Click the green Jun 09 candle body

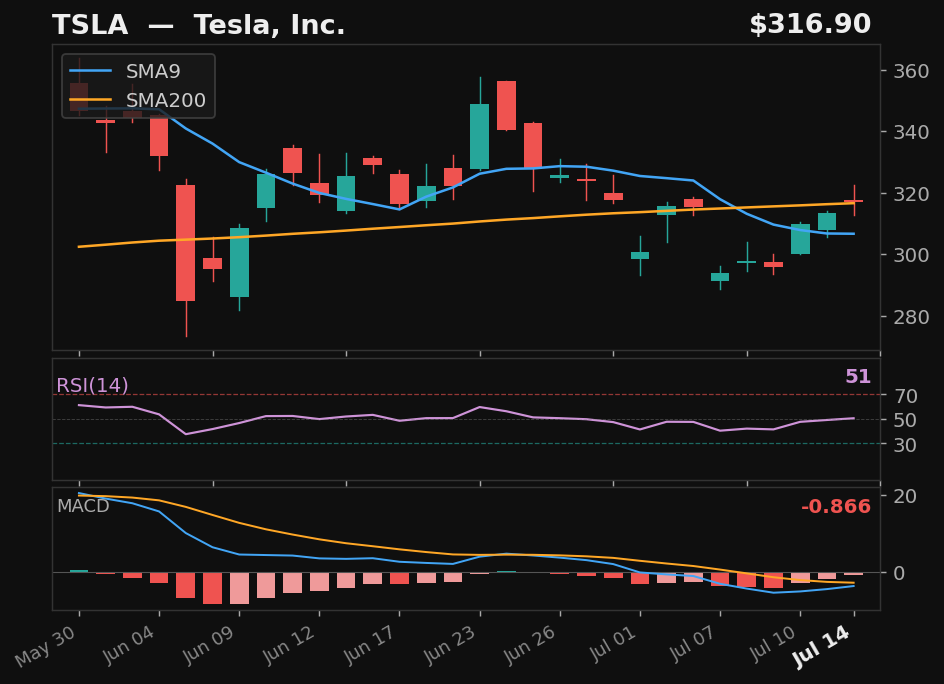pyautogui.click(x=240, y=263)
